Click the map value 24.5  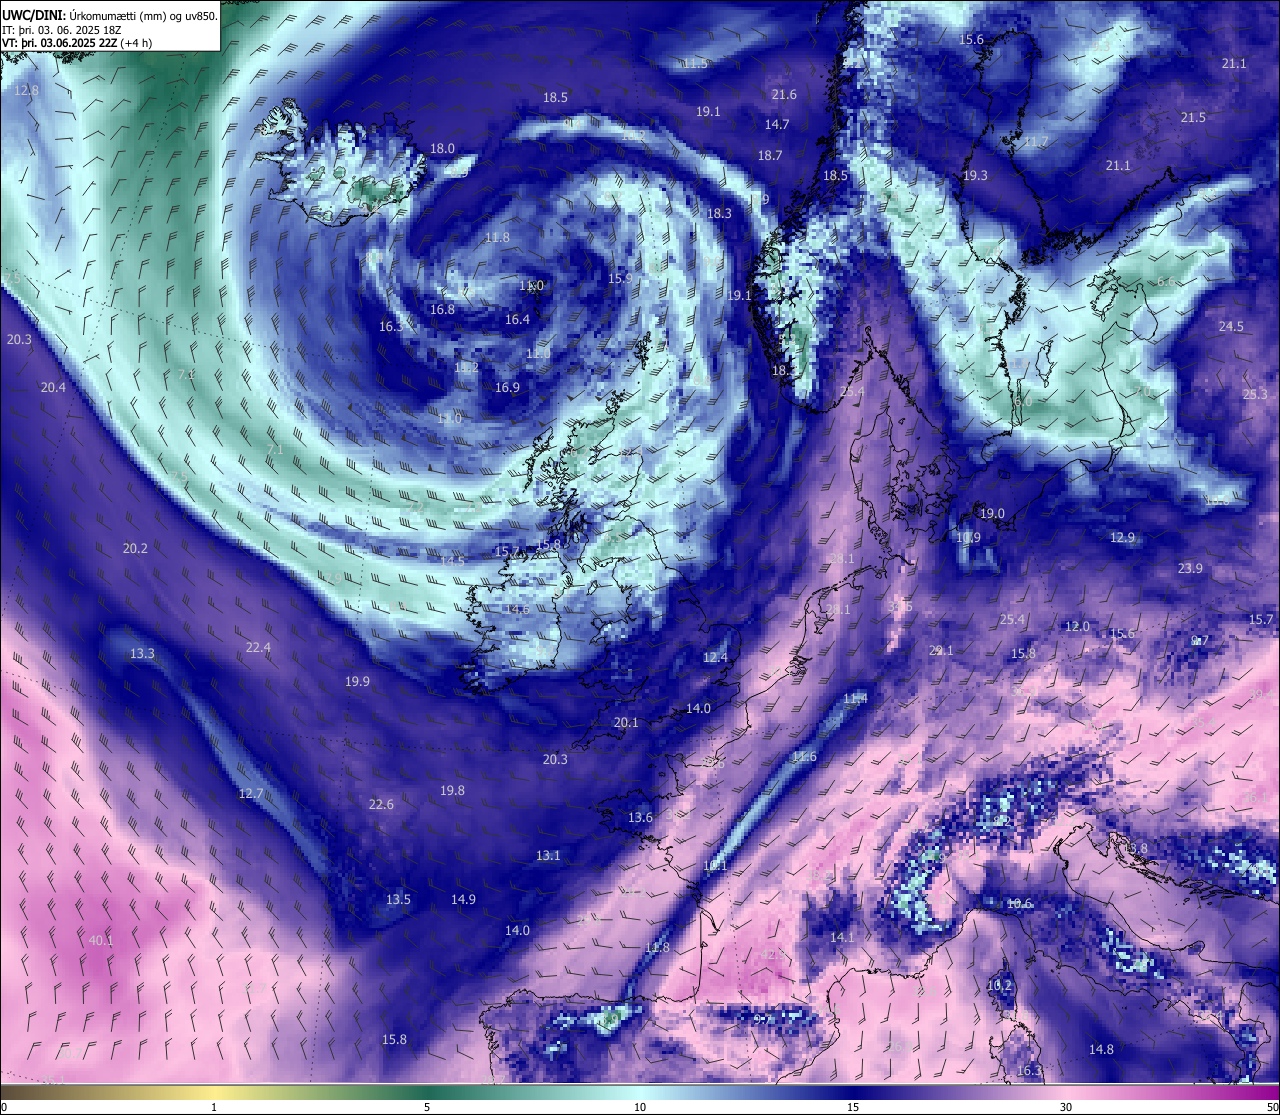[1231, 327]
